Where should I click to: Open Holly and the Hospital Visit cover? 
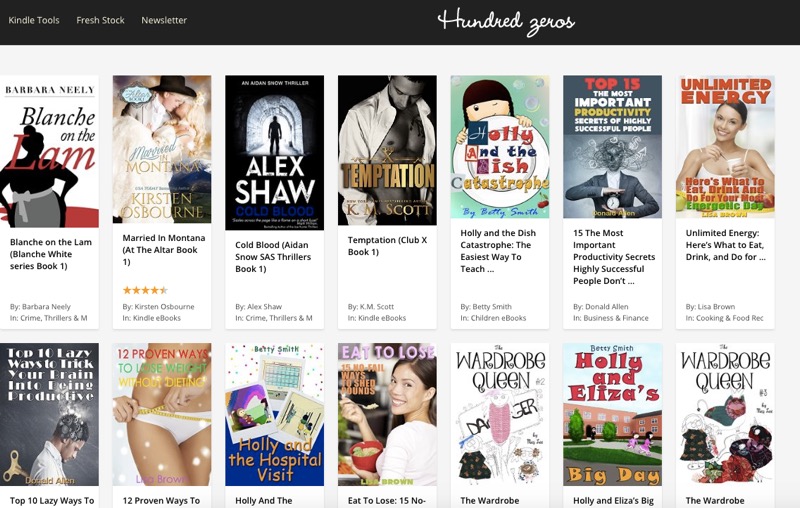[274, 414]
